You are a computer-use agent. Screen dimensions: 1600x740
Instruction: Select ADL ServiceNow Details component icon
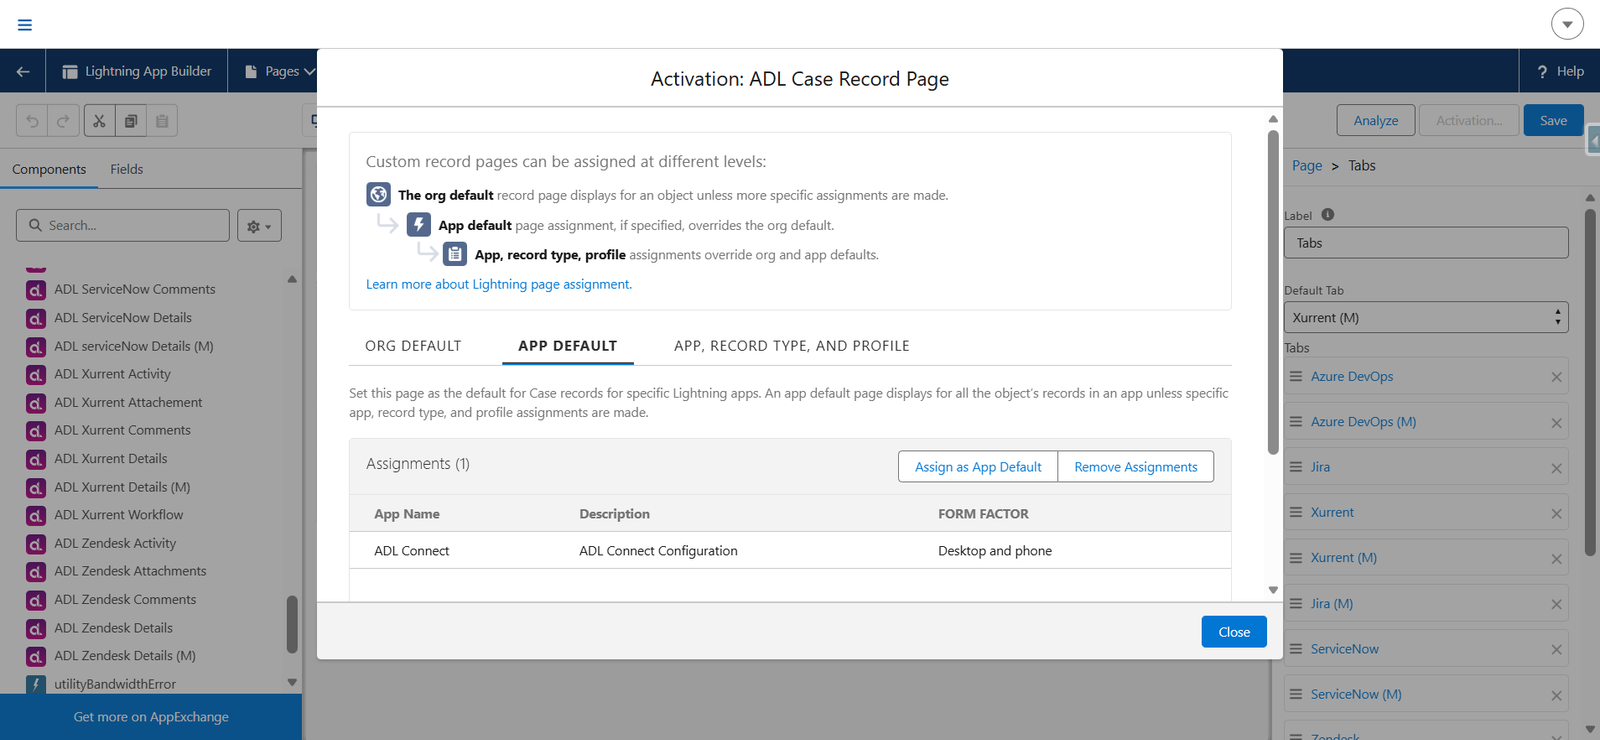(36, 318)
